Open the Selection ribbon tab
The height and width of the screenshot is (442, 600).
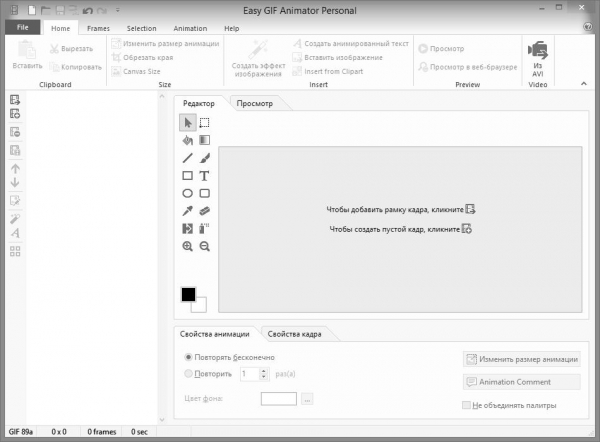(141, 28)
